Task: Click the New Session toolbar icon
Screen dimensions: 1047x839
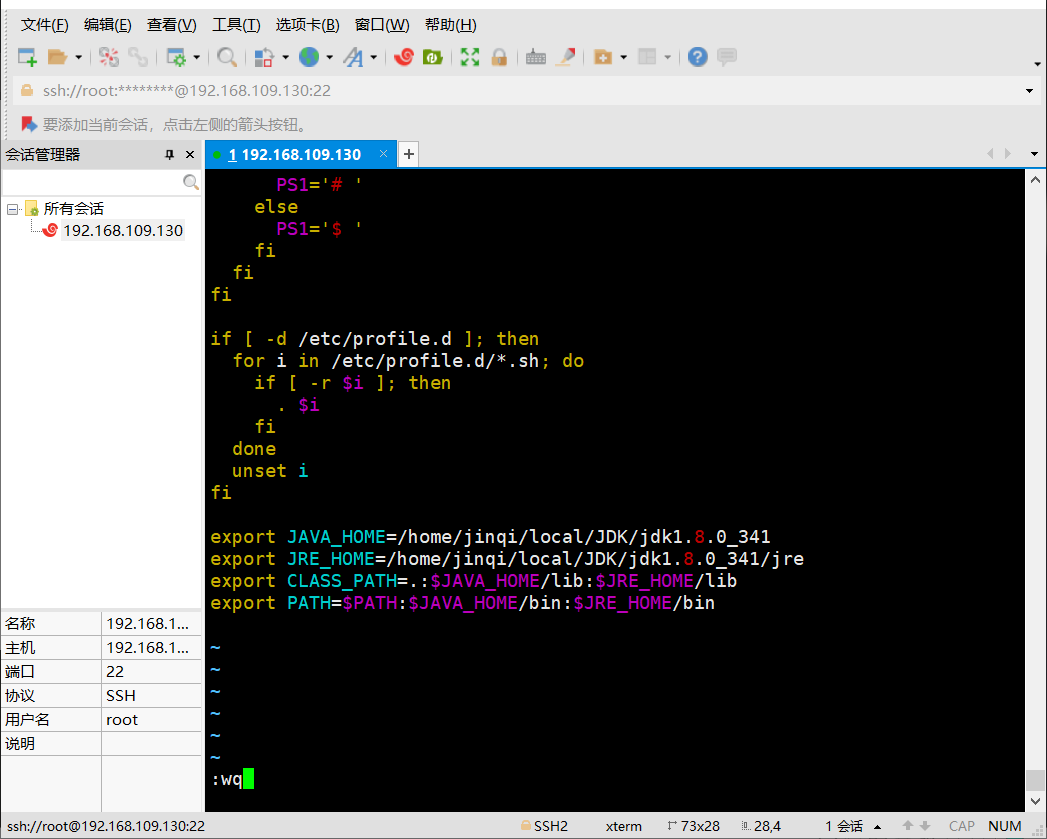Action: click(27, 57)
